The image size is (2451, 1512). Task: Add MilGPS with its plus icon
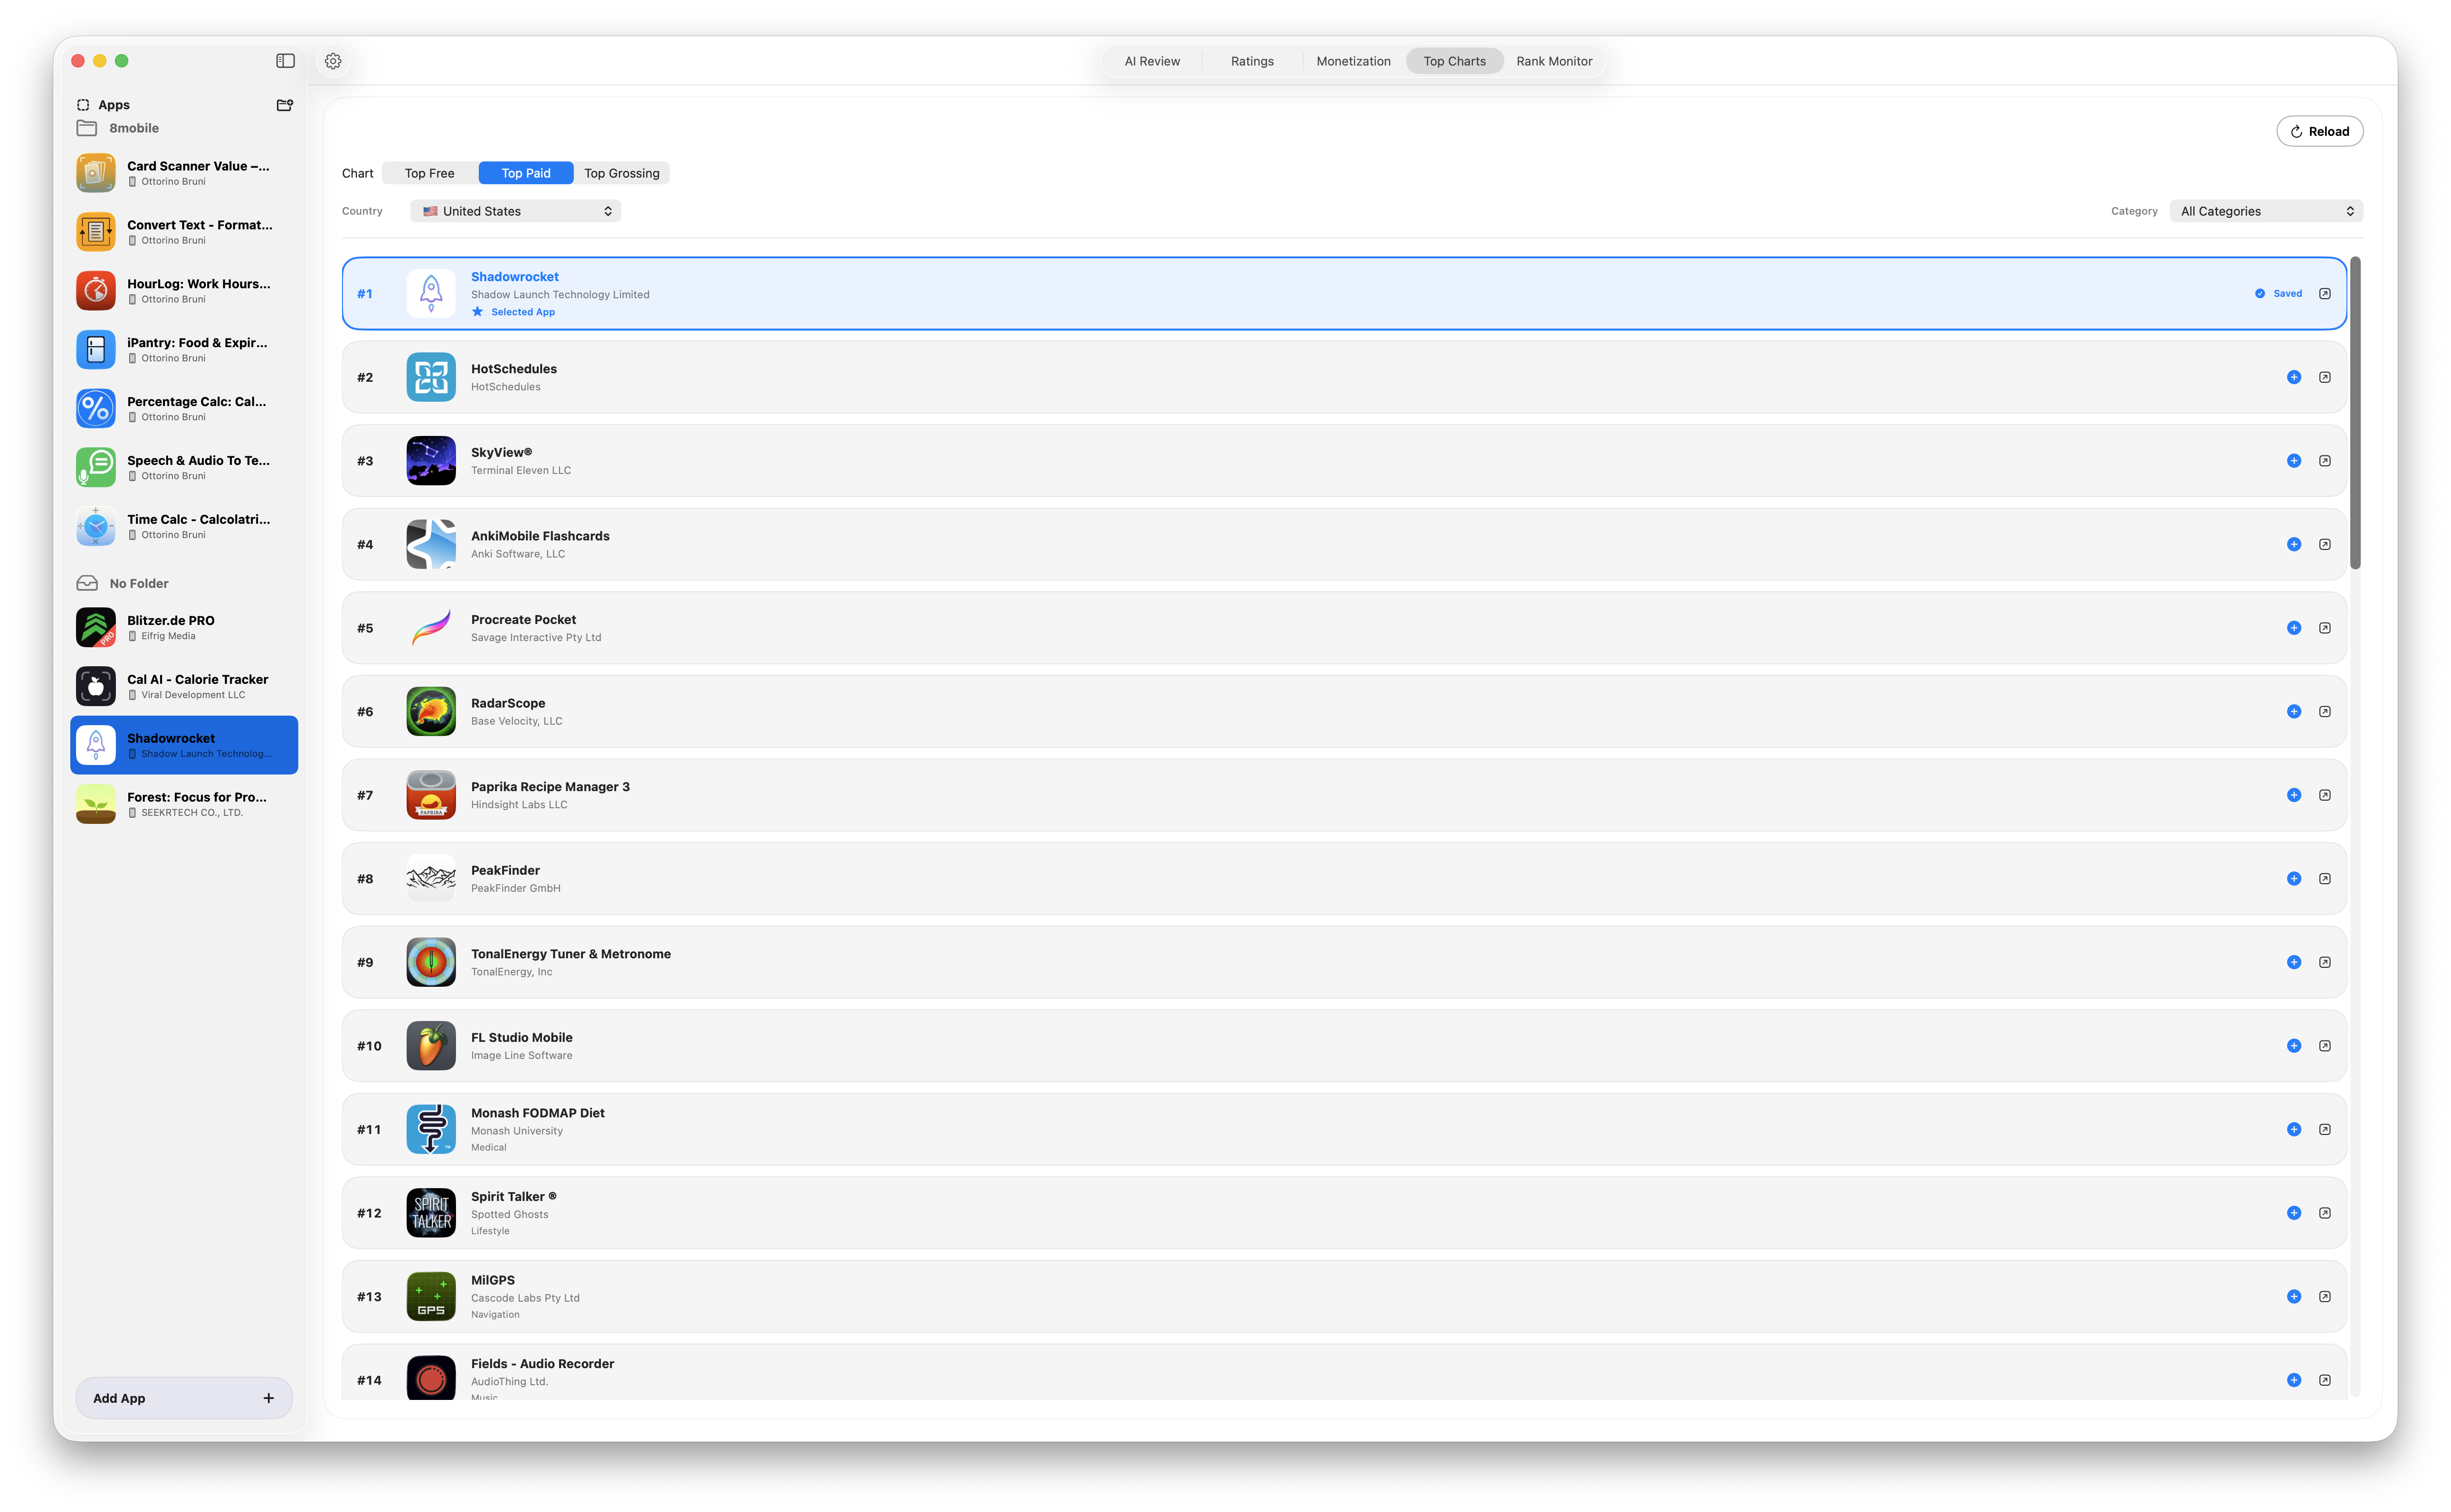tap(2293, 1297)
